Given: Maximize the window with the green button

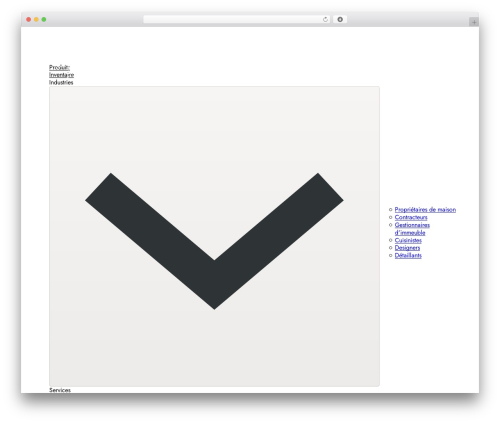Looking at the screenshot, I should pyautogui.click(x=44, y=19).
